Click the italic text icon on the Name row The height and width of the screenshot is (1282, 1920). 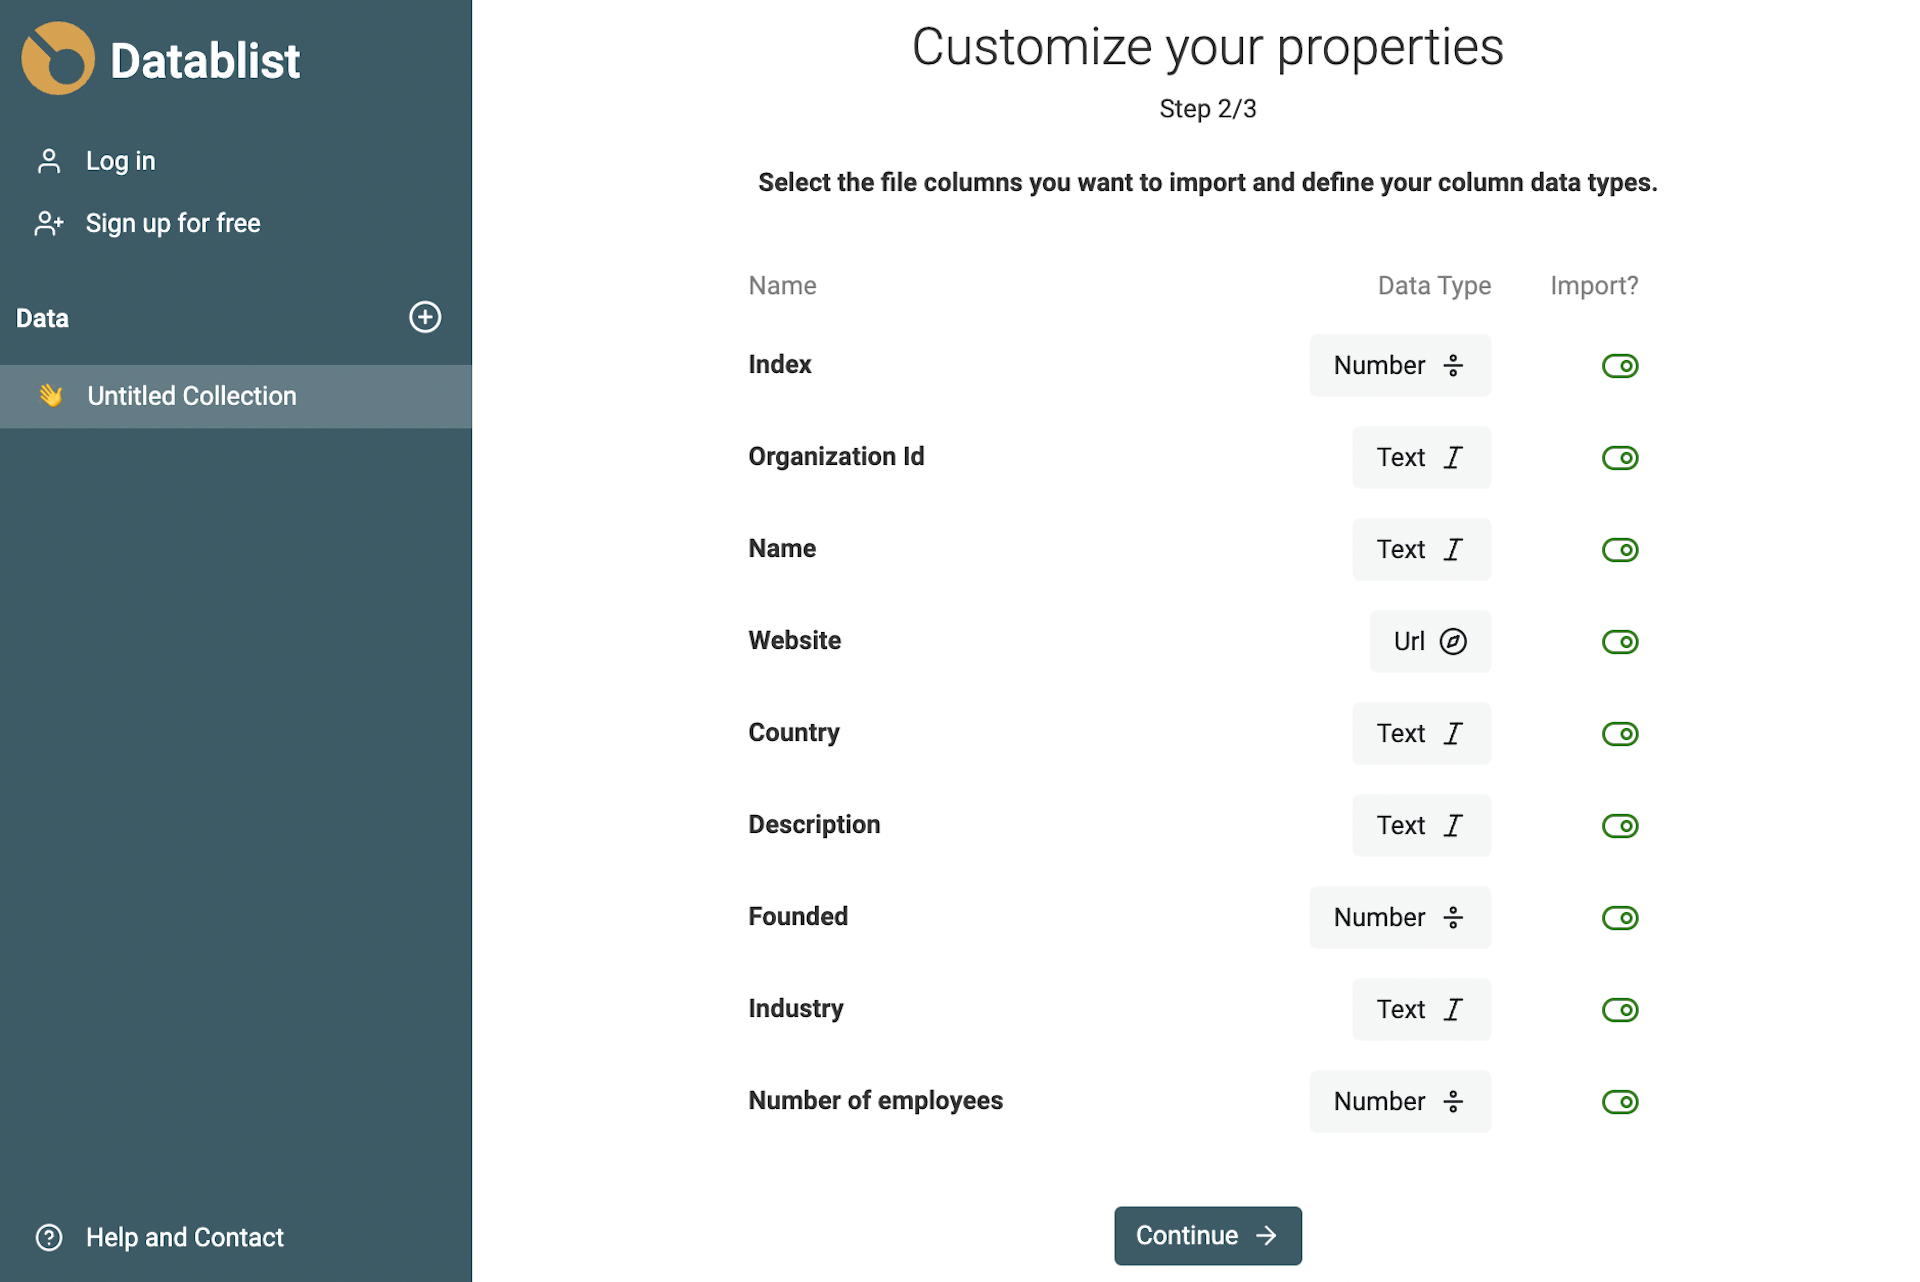click(1453, 549)
